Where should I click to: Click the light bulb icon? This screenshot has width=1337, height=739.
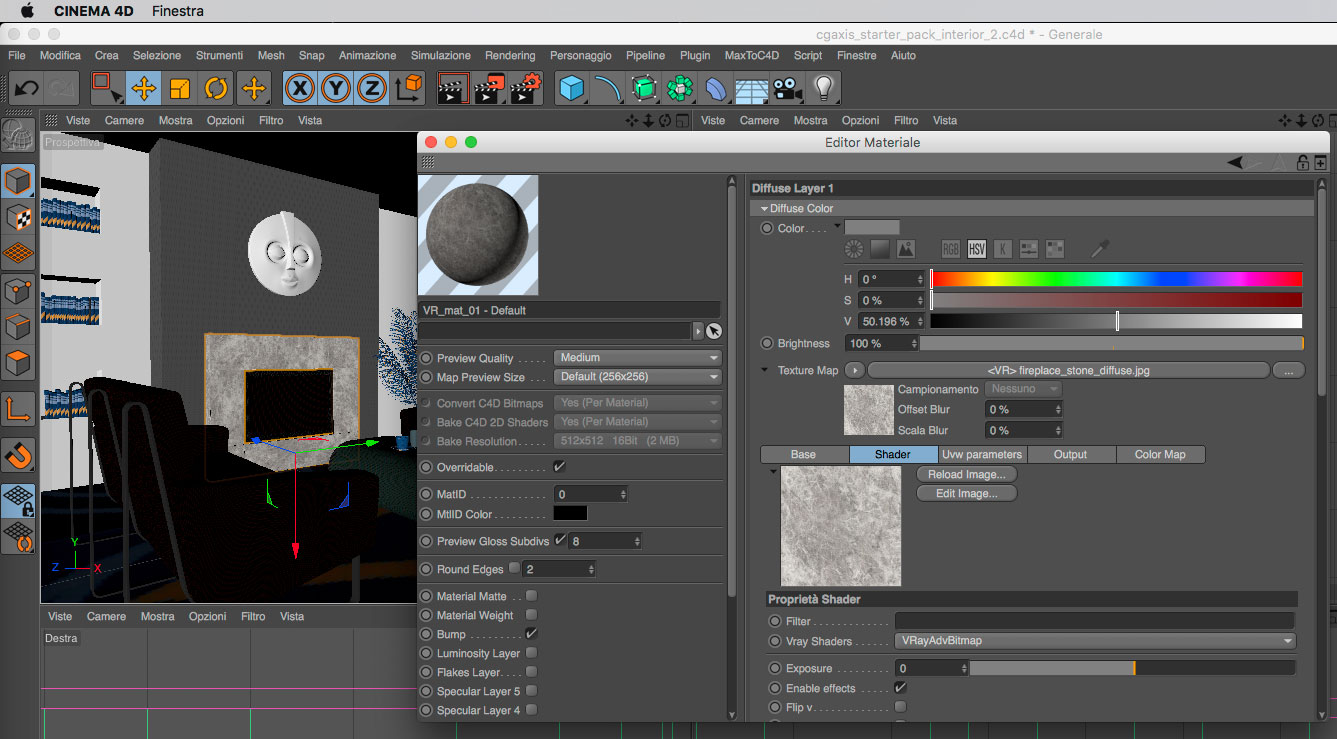823,89
